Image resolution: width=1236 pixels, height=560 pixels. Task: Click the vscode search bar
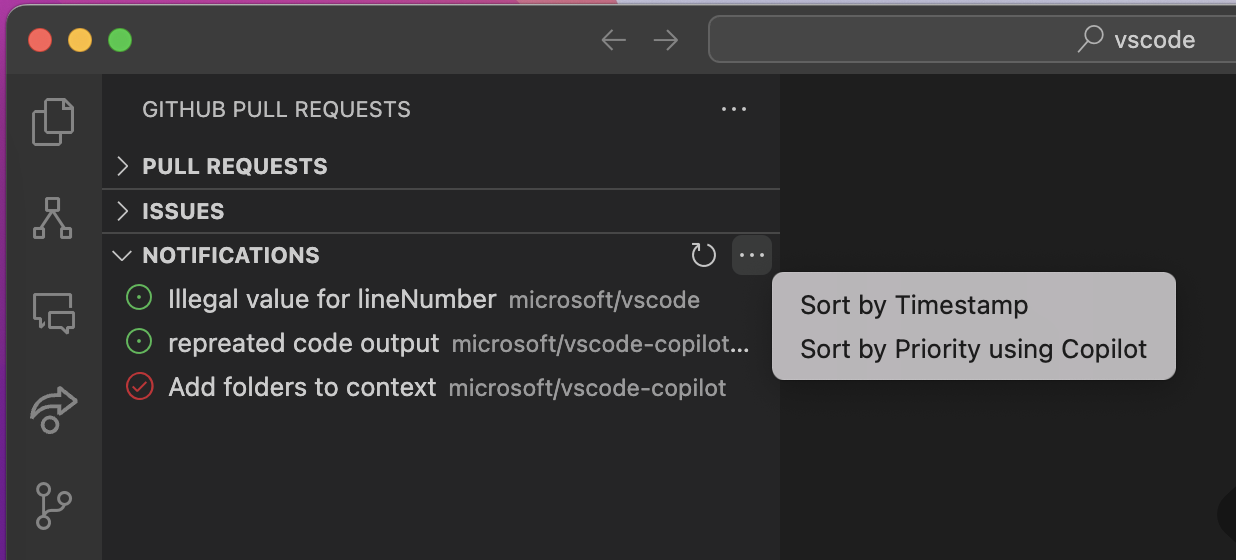pos(970,40)
